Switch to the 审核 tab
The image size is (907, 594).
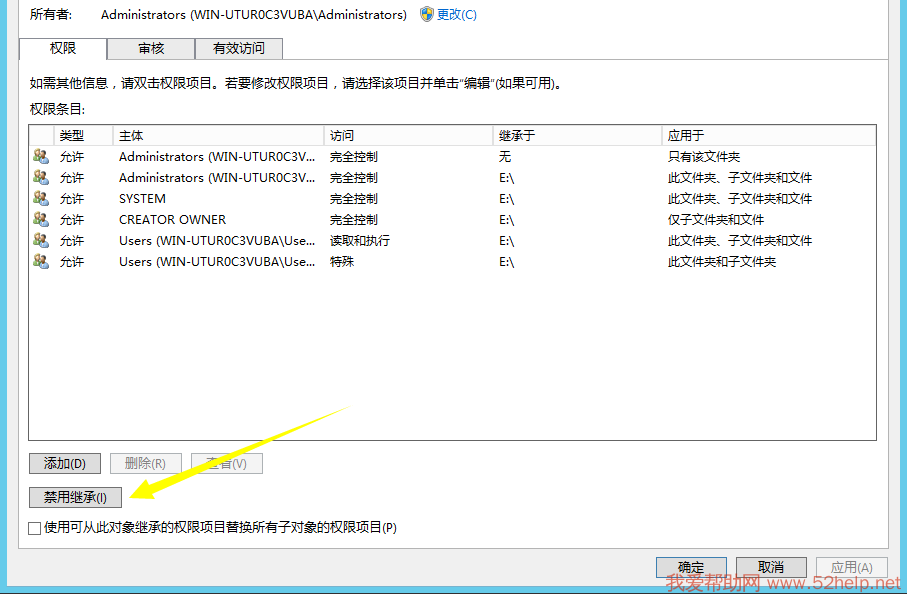pos(151,48)
